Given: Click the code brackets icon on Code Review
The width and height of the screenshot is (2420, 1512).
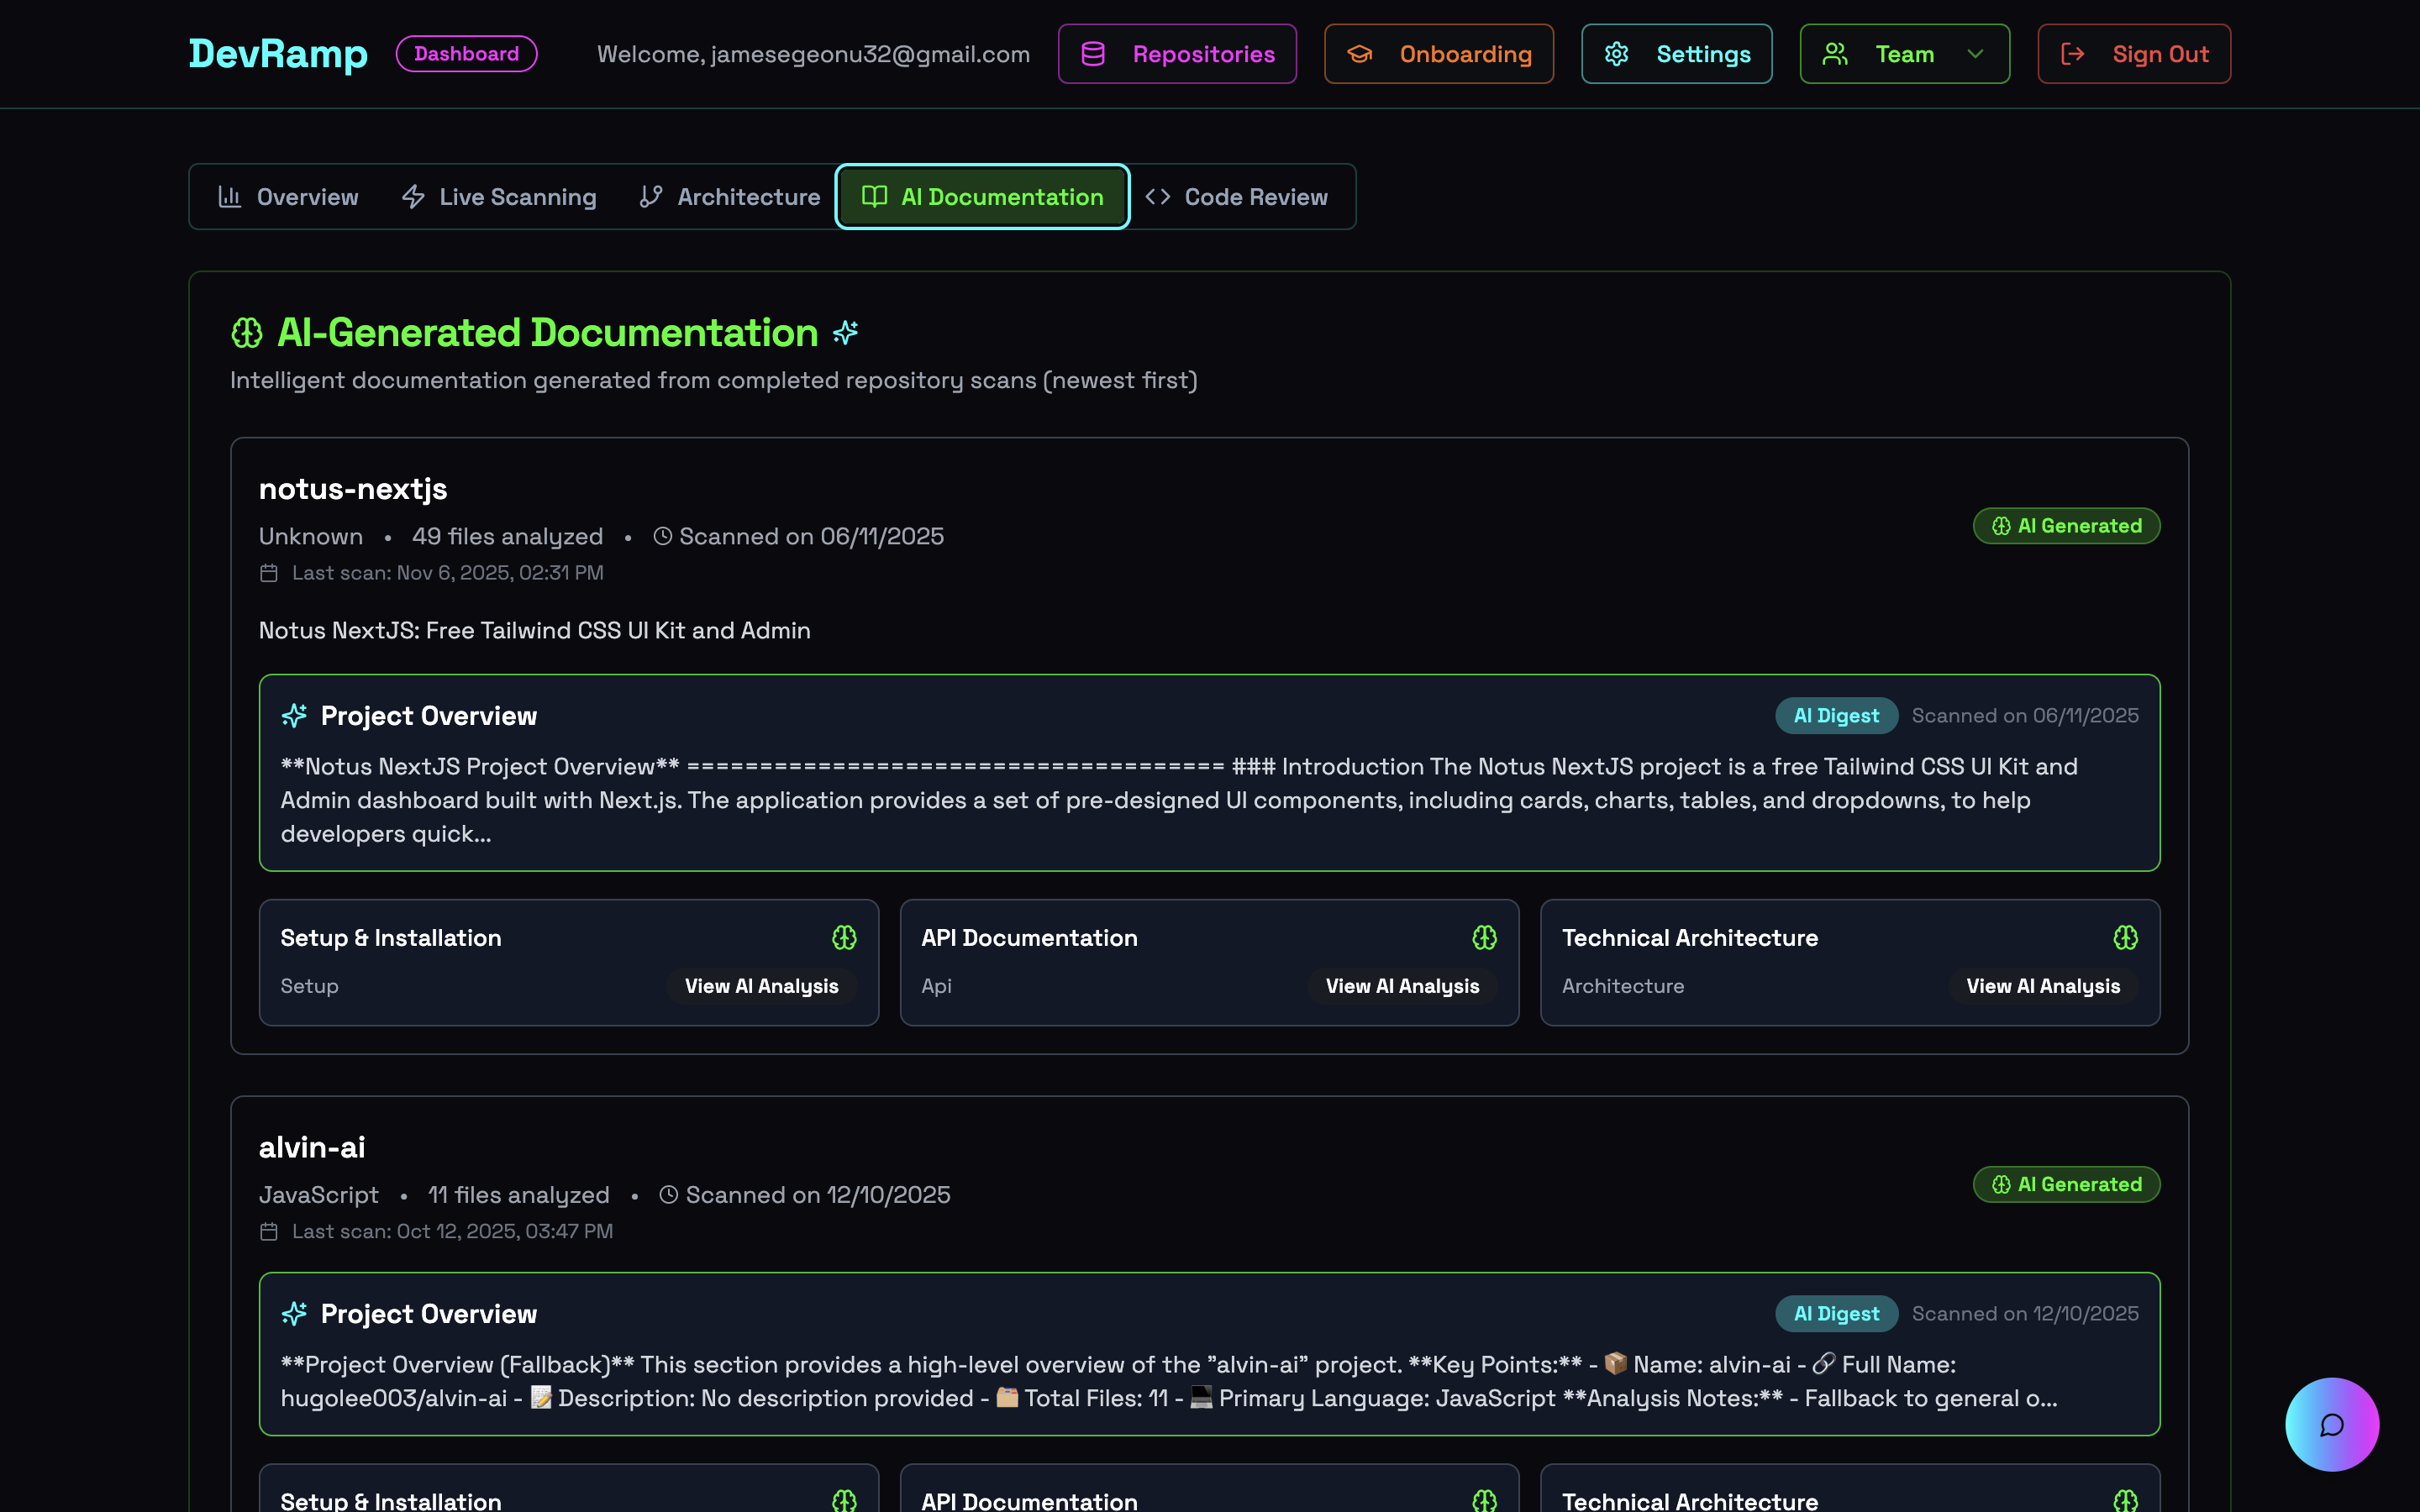Looking at the screenshot, I should (x=1159, y=196).
